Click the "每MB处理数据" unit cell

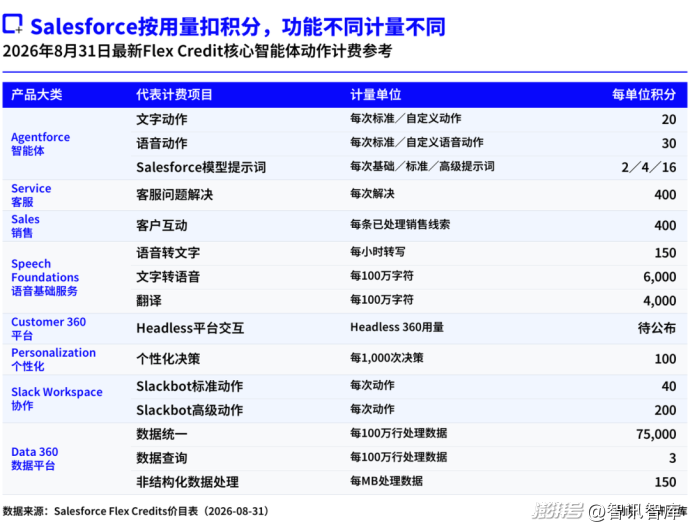click(x=386, y=481)
